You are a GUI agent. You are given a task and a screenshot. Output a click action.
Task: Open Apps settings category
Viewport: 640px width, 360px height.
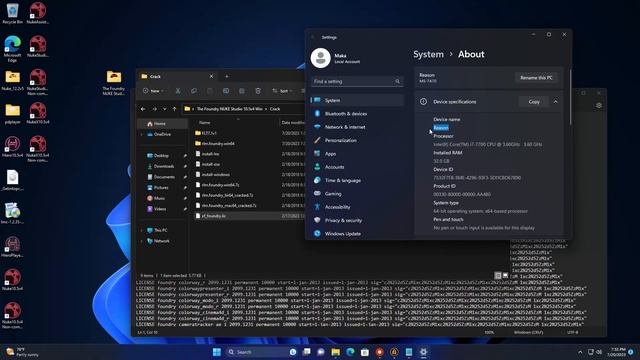click(x=357, y=154)
